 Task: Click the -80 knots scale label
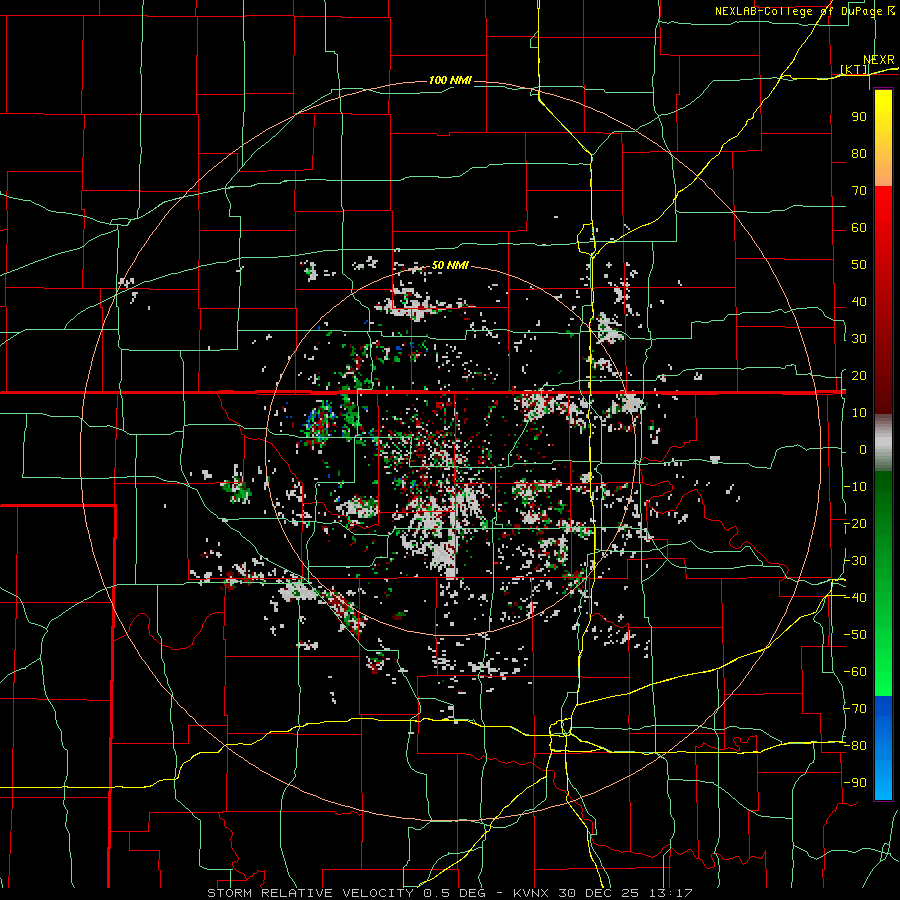click(855, 746)
